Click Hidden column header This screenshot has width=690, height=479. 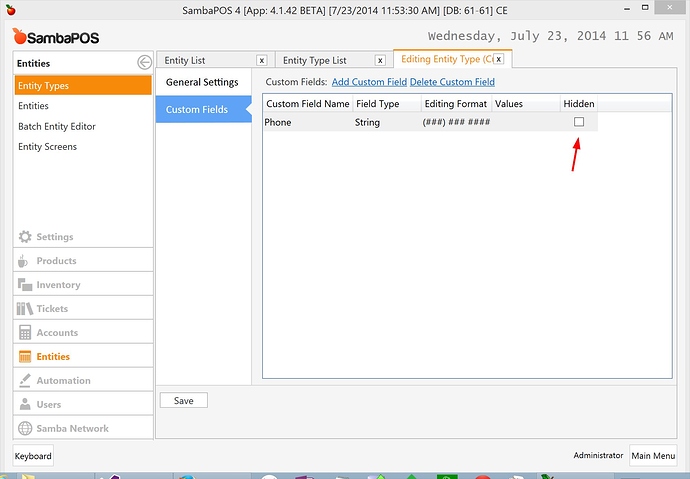pos(579,104)
